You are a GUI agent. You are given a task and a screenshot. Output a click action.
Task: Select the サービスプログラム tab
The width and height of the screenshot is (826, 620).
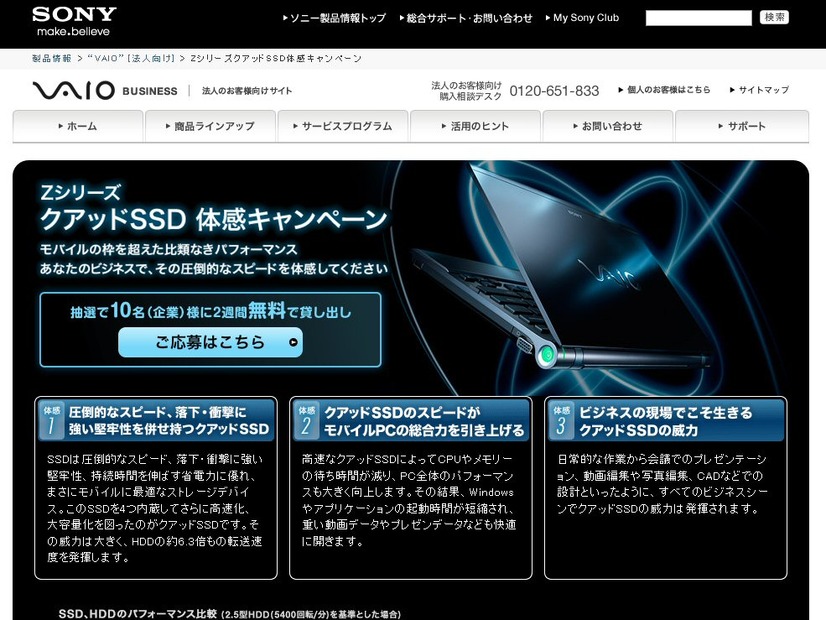[342, 126]
